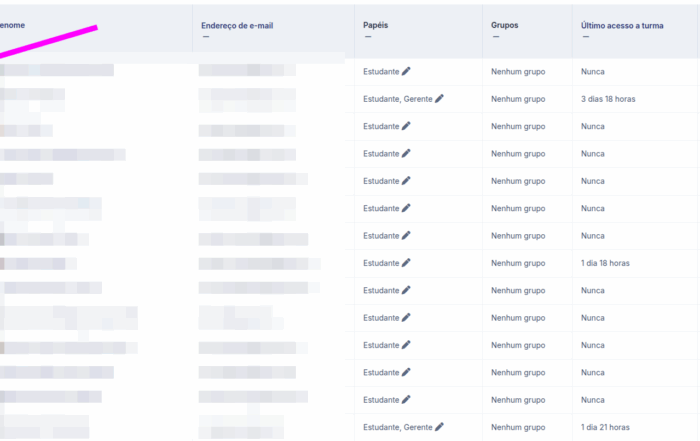The image size is (700, 441).
Task: Edit roles for user last seen 3 dias 18 horas
Action: tap(439, 99)
